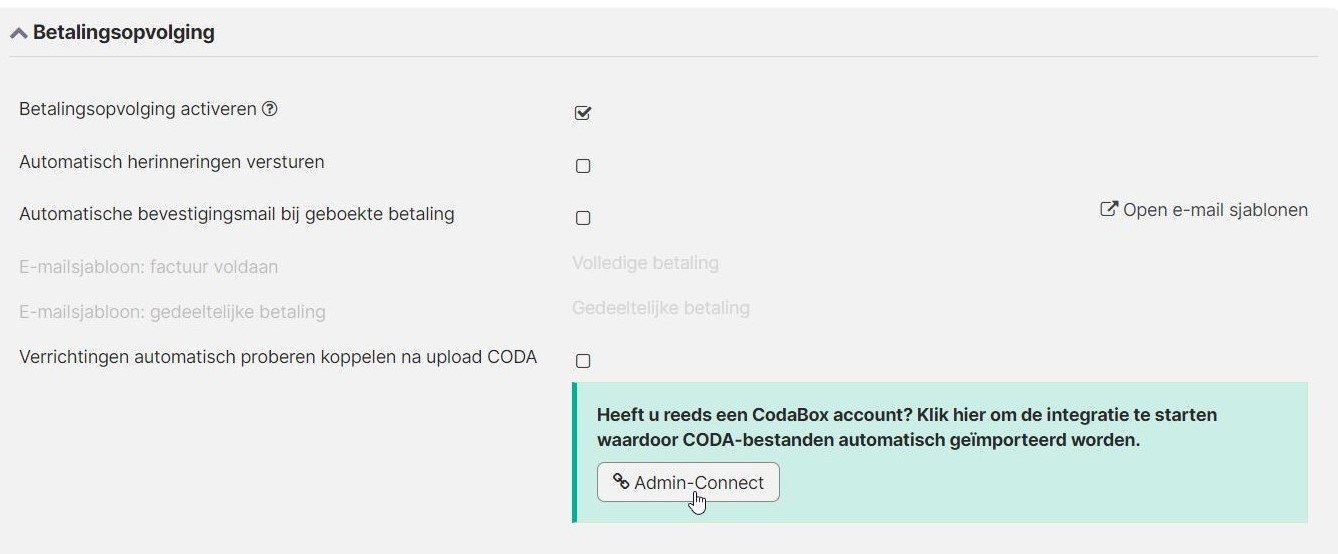1338x554 pixels.
Task: Click the help icon beside Betalingsopvolging activeren
Action: tap(269, 109)
